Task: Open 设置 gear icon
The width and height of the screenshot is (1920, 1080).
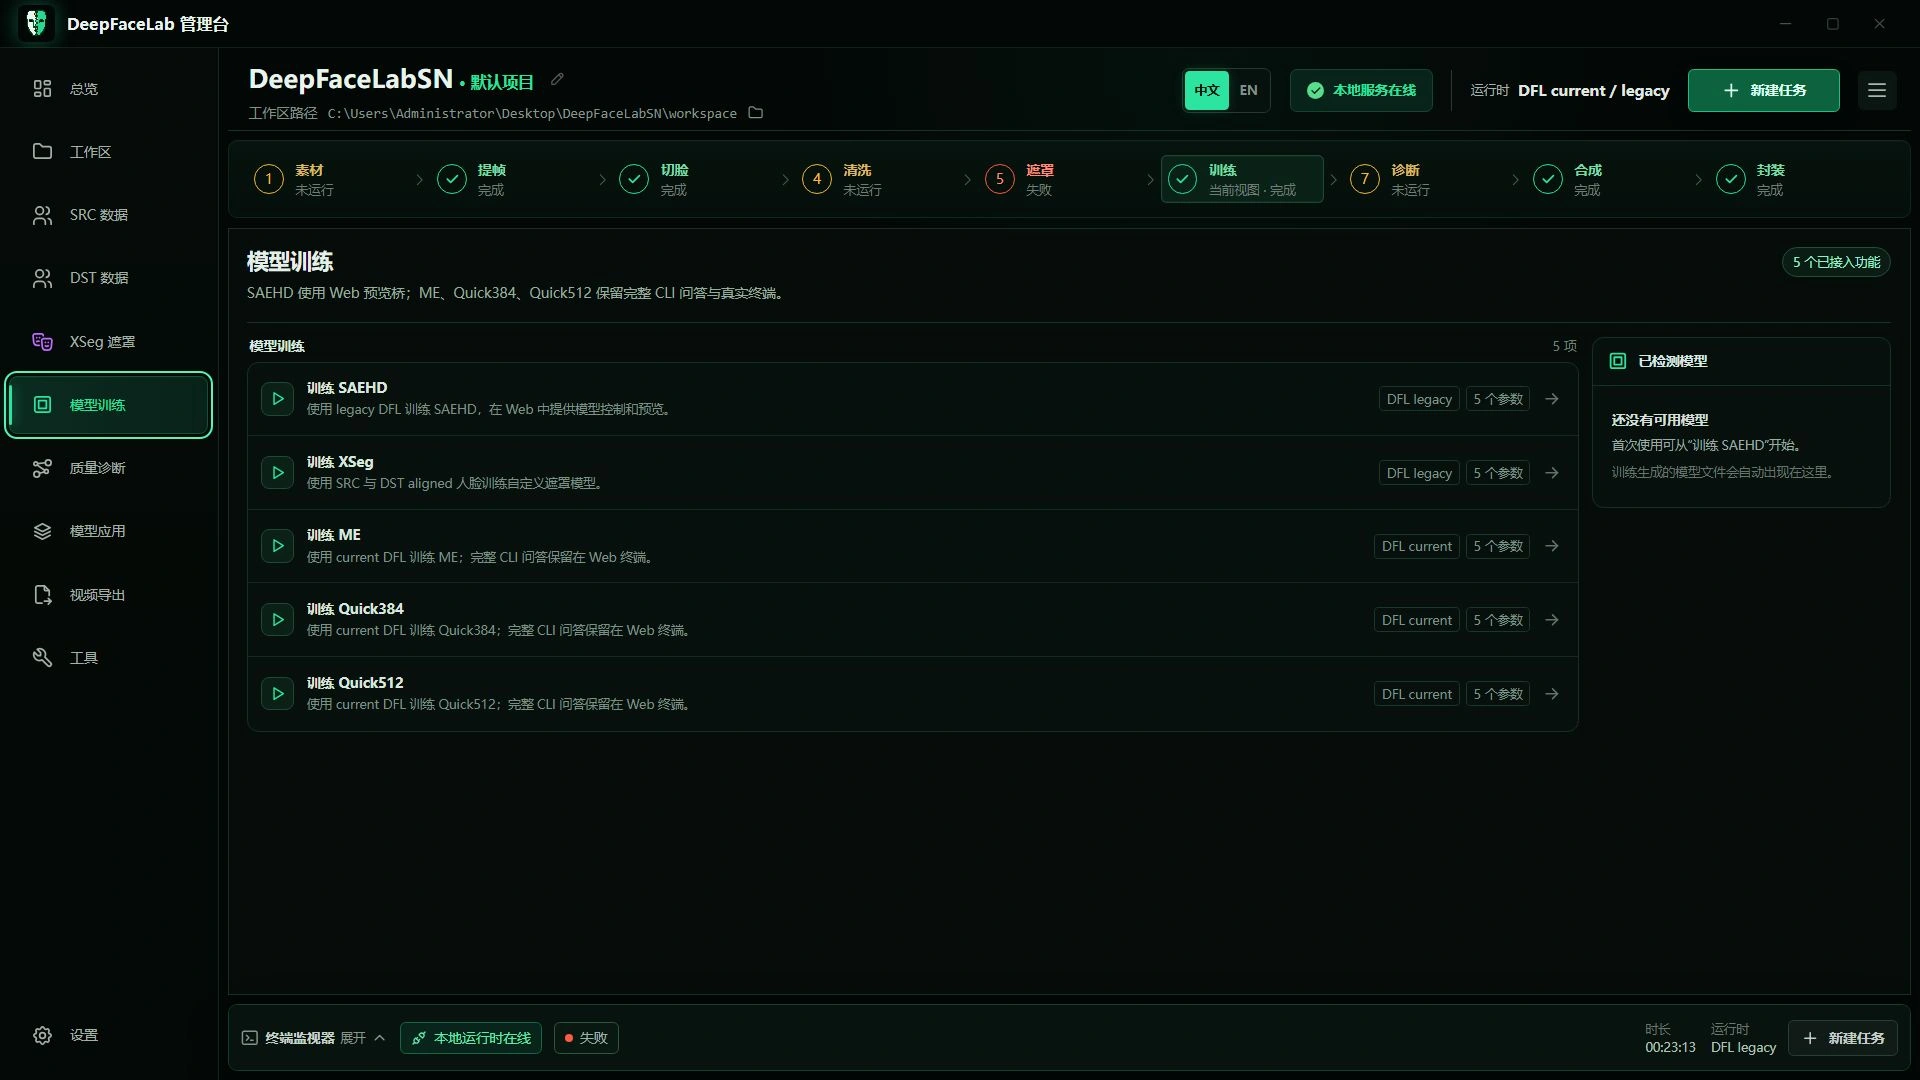Action: pyautogui.click(x=42, y=1035)
